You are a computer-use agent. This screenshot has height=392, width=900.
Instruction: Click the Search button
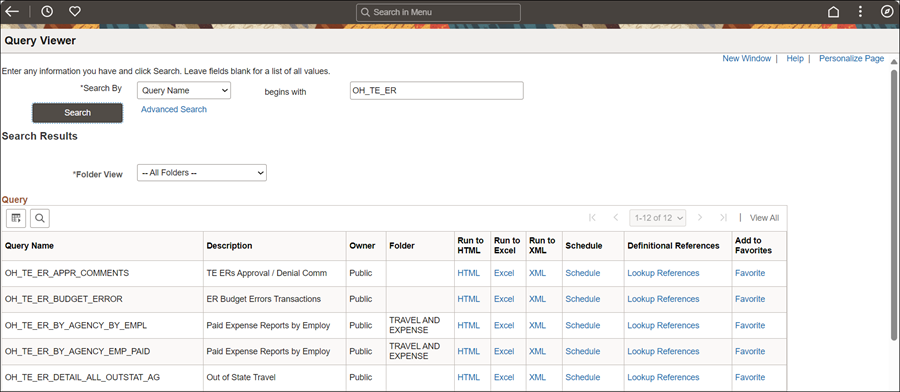click(77, 113)
